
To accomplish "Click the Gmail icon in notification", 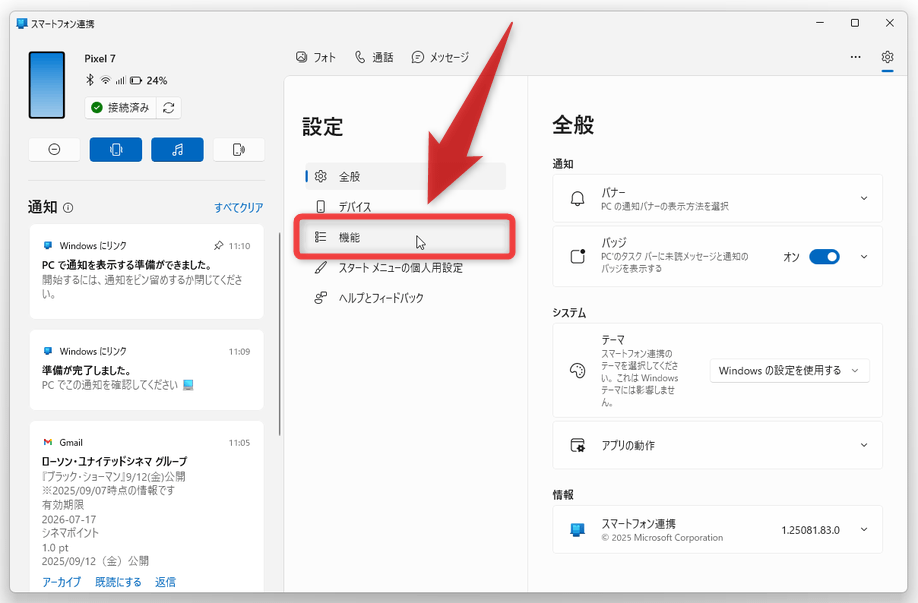I will pos(47,443).
